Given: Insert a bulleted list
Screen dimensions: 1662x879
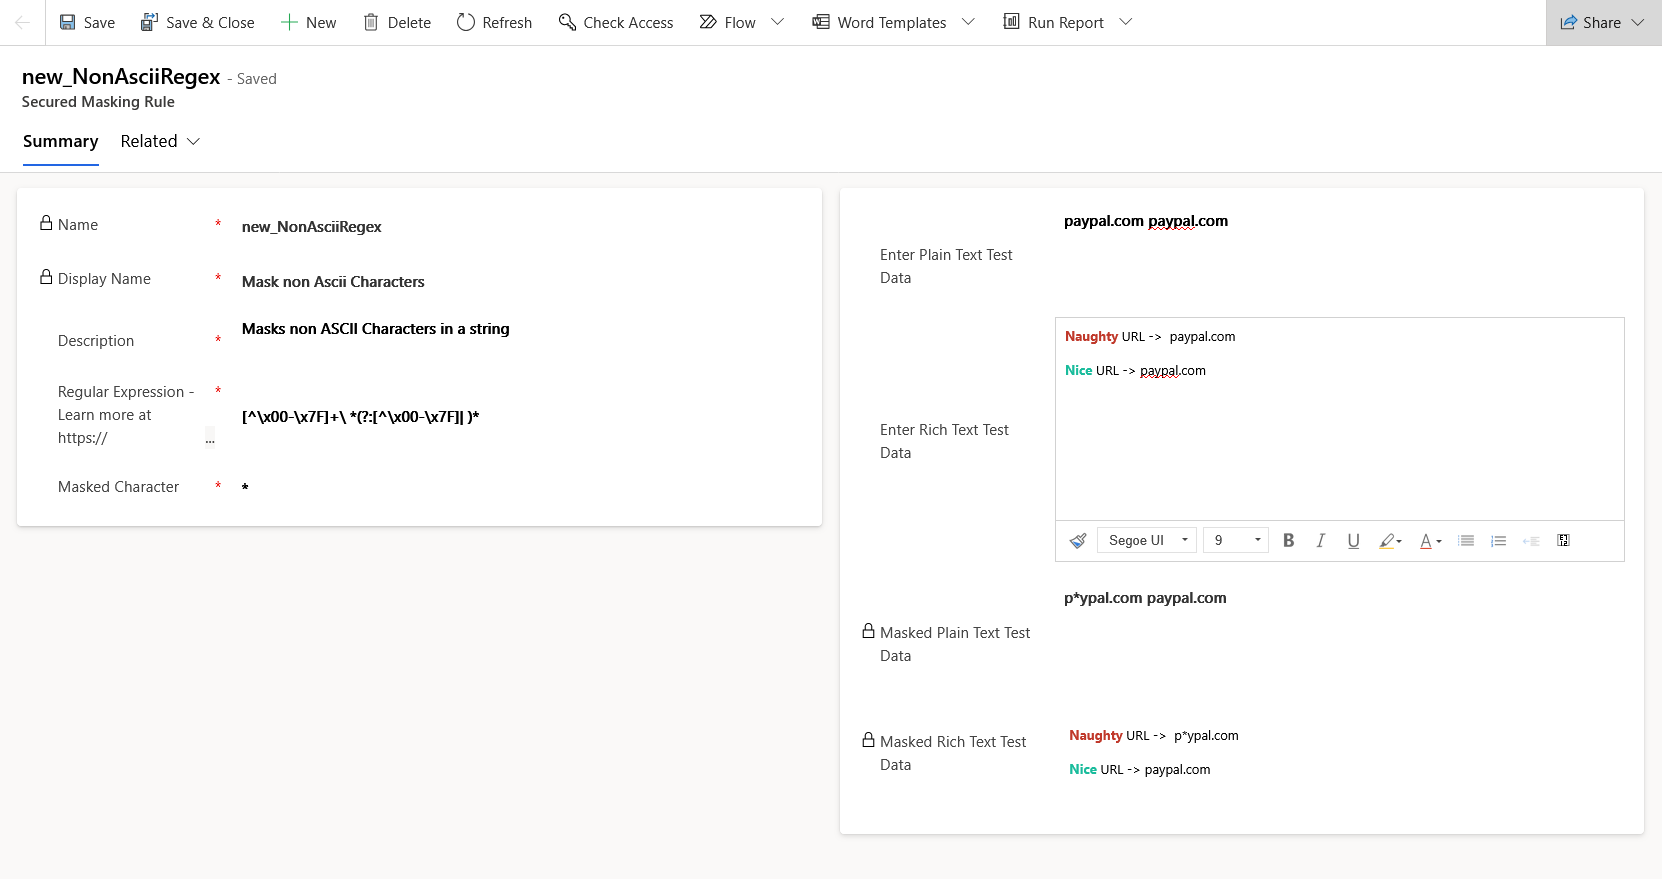Looking at the screenshot, I should click(x=1466, y=541).
